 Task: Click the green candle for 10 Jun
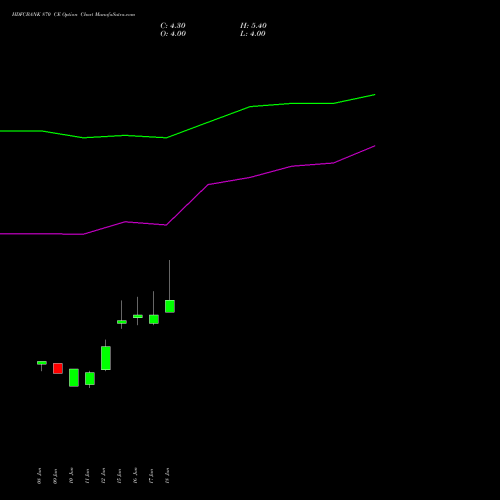[x=74, y=378]
